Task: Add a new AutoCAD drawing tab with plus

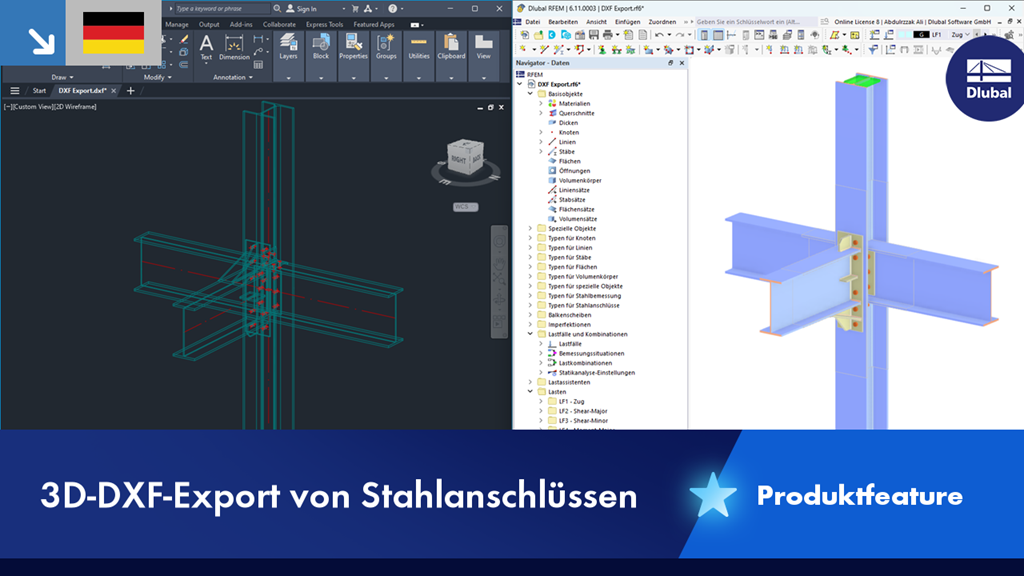Action: pos(130,91)
